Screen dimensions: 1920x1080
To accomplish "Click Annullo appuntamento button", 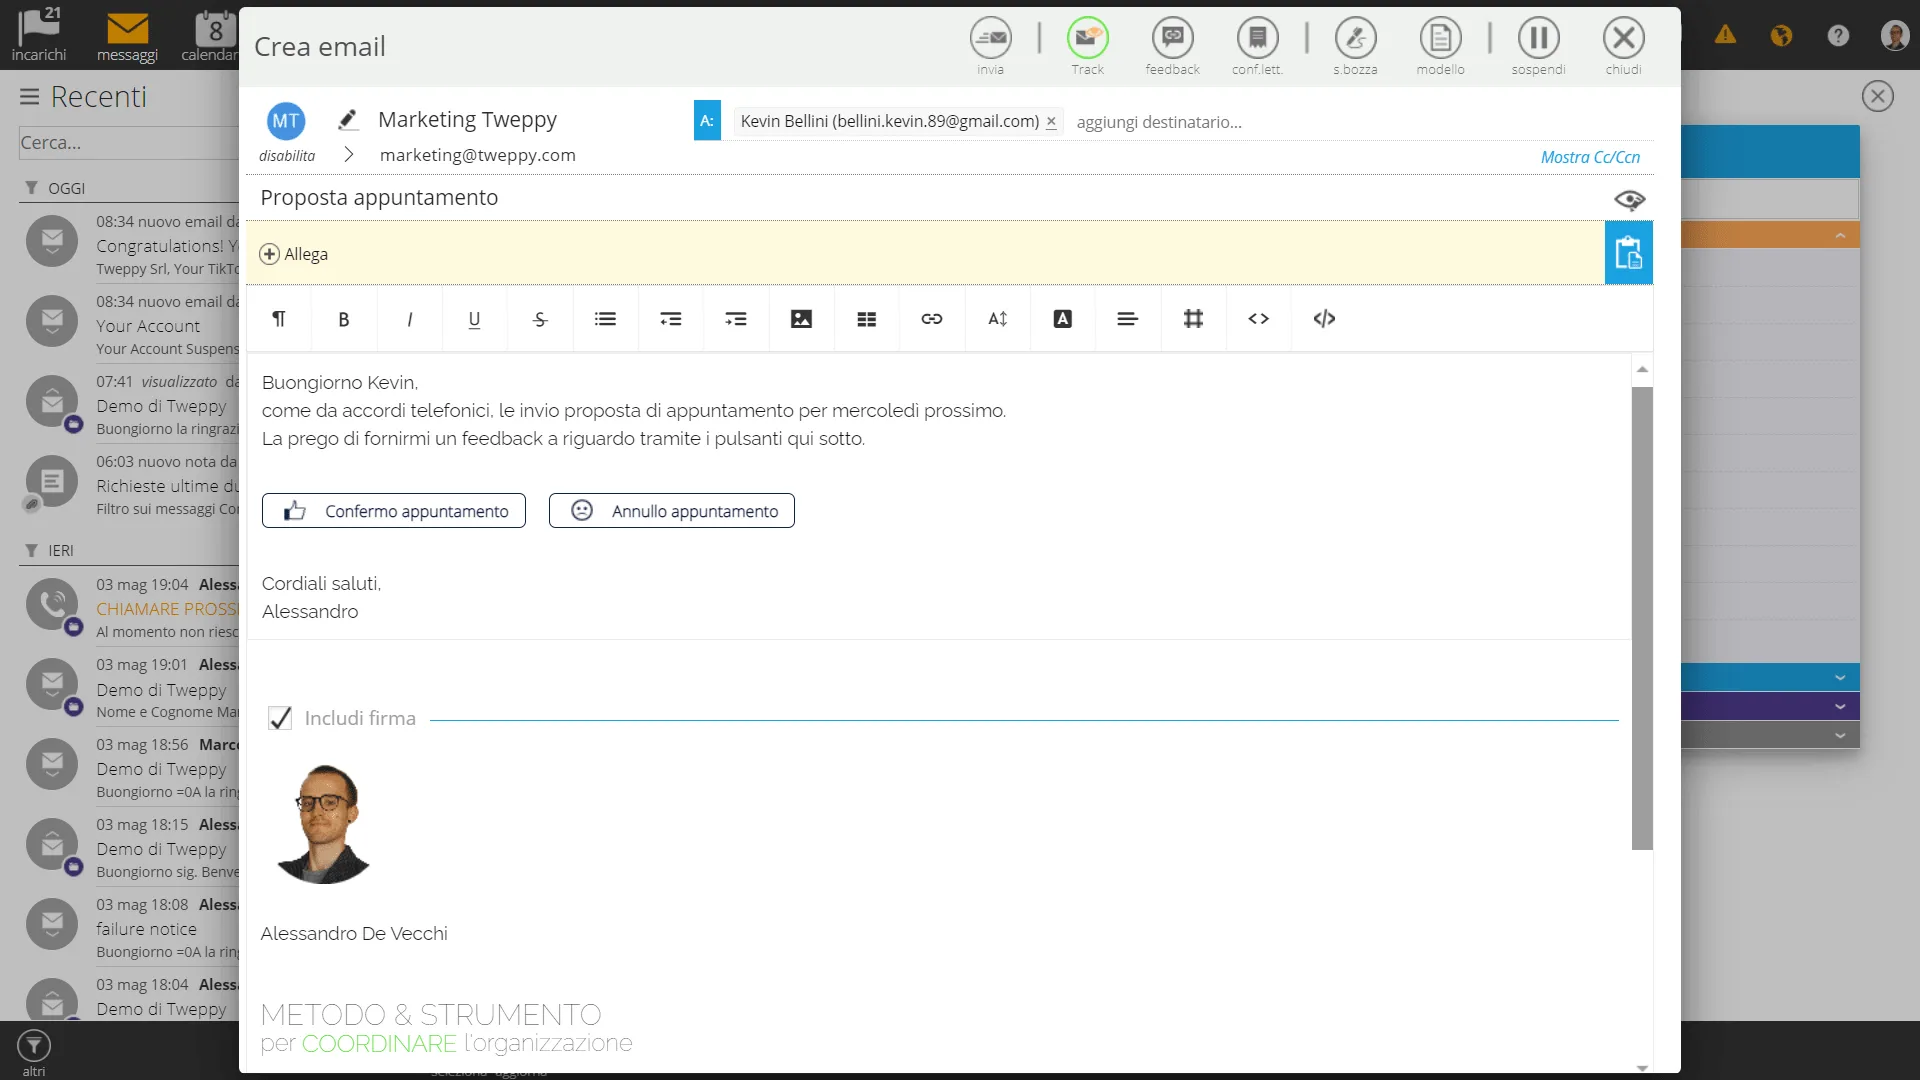I will point(672,511).
